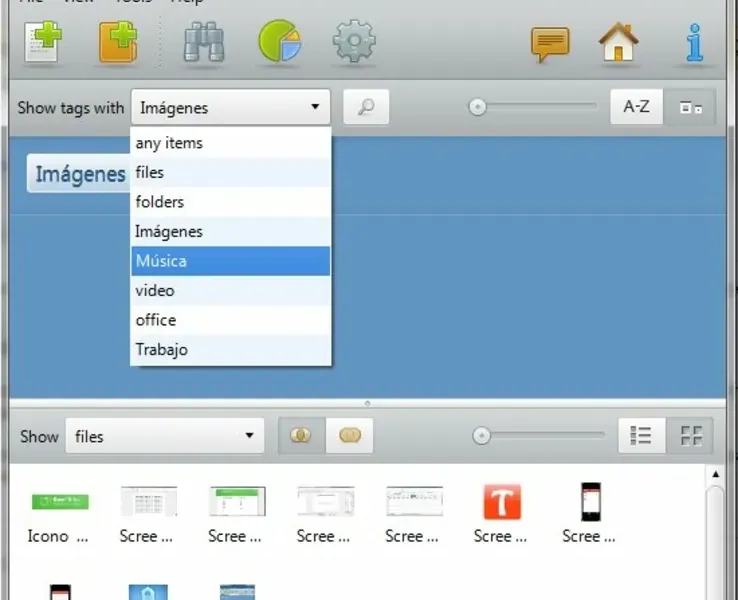
Task: Open the Show files combo box
Action: pos(165,436)
